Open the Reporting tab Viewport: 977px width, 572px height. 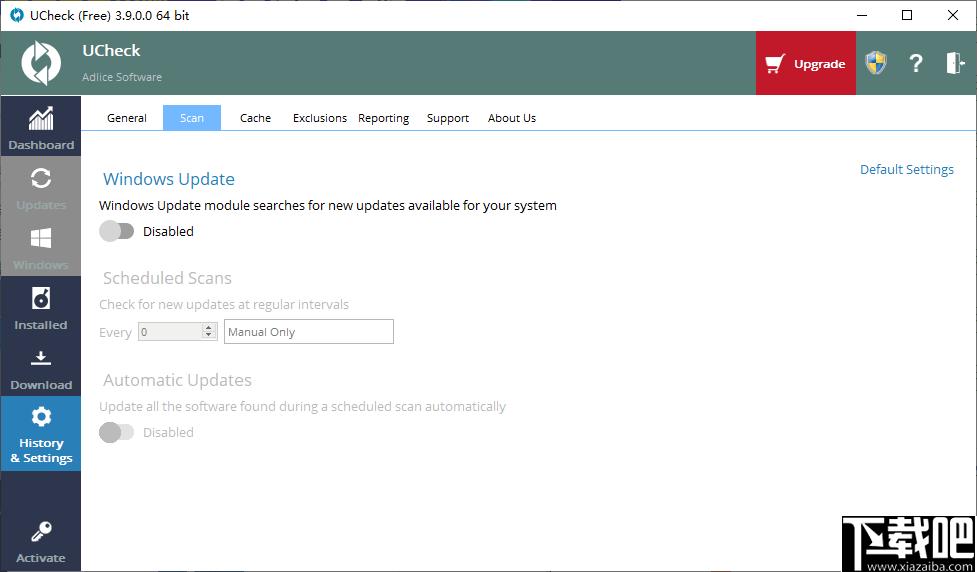coord(383,118)
